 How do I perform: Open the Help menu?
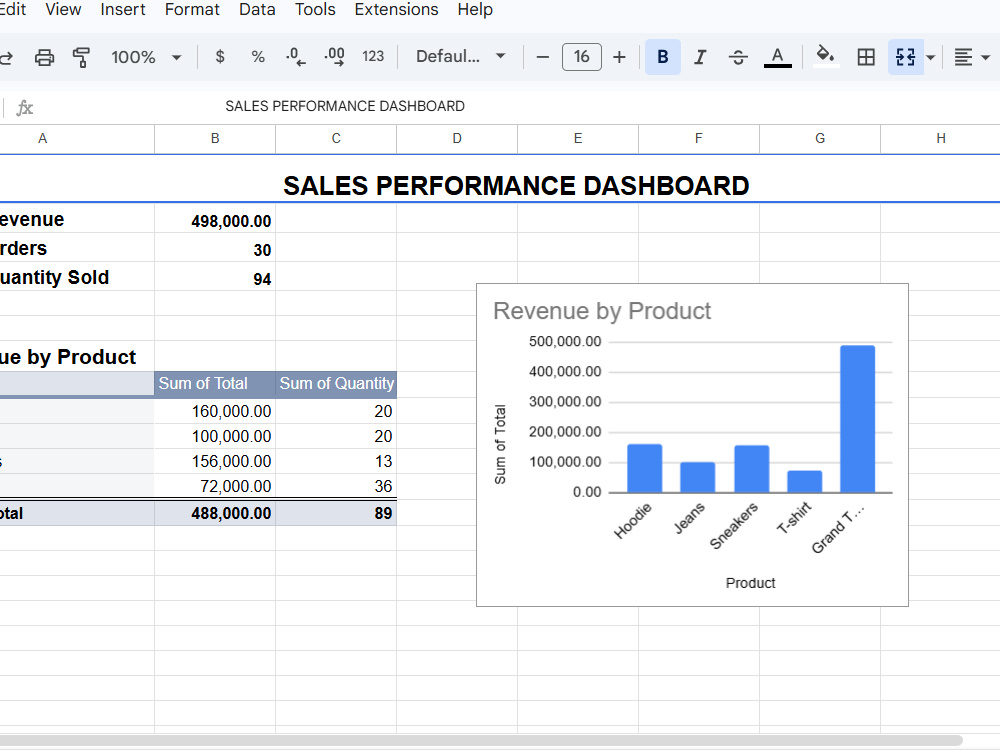pyautogui.click(x=475, y=10)
